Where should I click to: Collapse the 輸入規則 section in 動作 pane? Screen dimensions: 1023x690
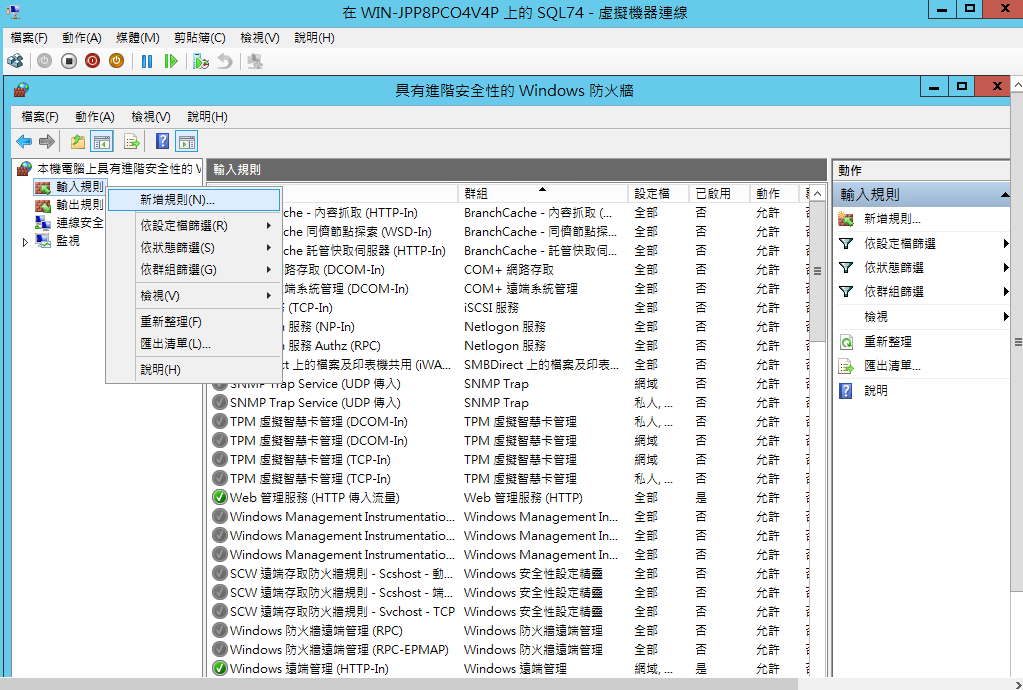click(x=1004, y=194)
